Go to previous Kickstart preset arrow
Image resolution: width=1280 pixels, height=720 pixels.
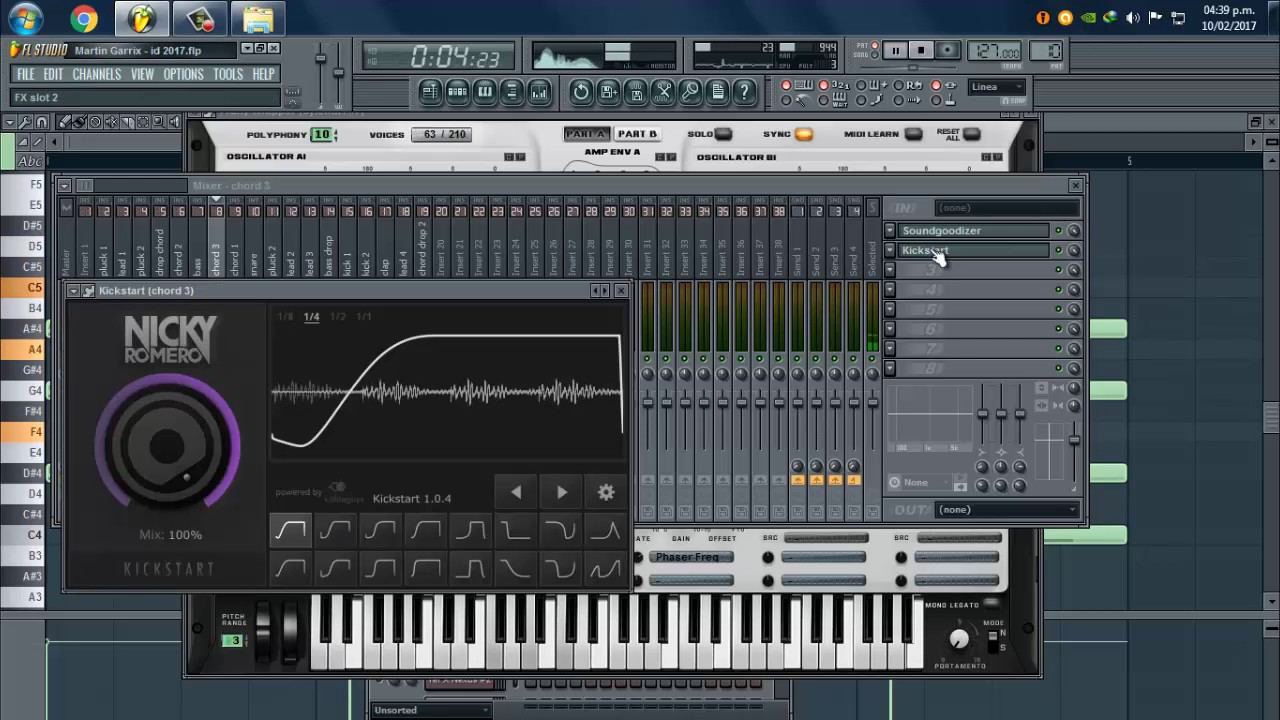516,492
